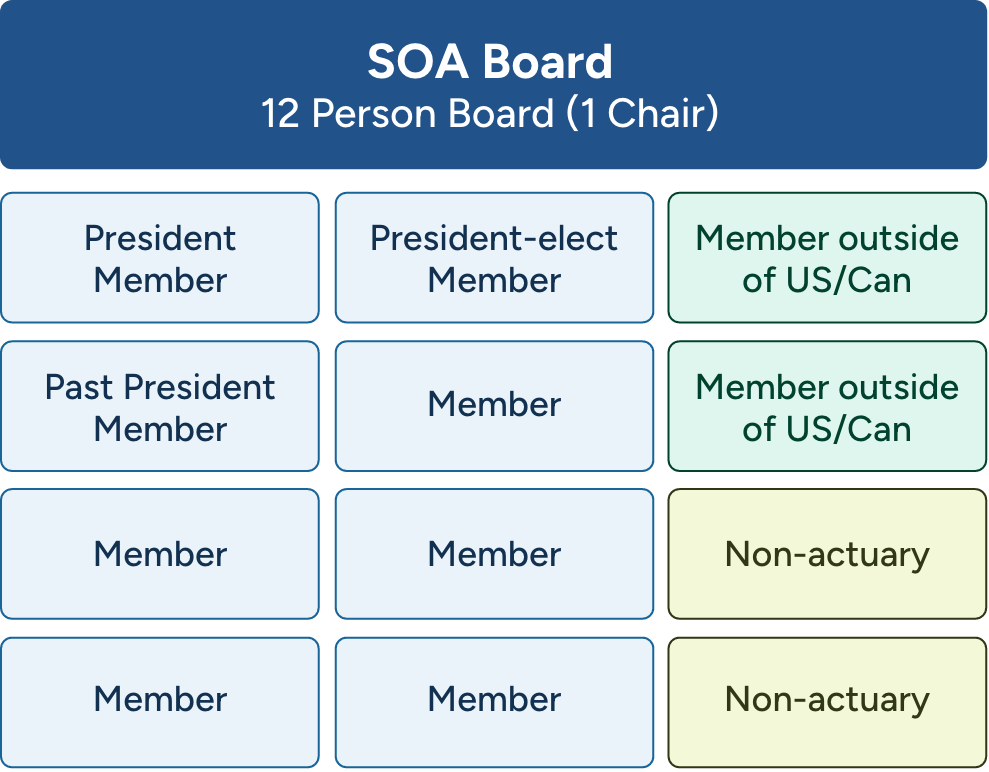This screenshot has width=989, height=772.
Task: Click the '(1 Chair)' text in the header
Action: [x=642, y=113]
